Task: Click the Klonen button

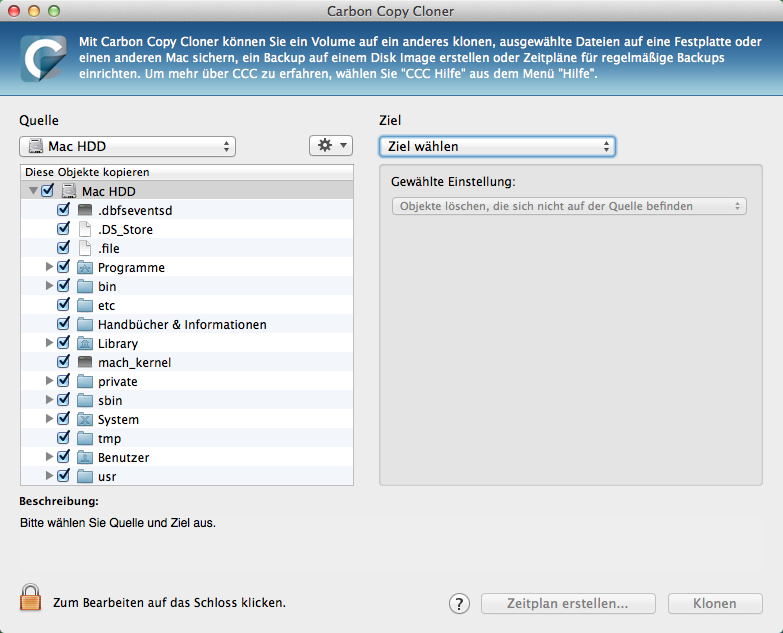Action: (x=715, y=604)
